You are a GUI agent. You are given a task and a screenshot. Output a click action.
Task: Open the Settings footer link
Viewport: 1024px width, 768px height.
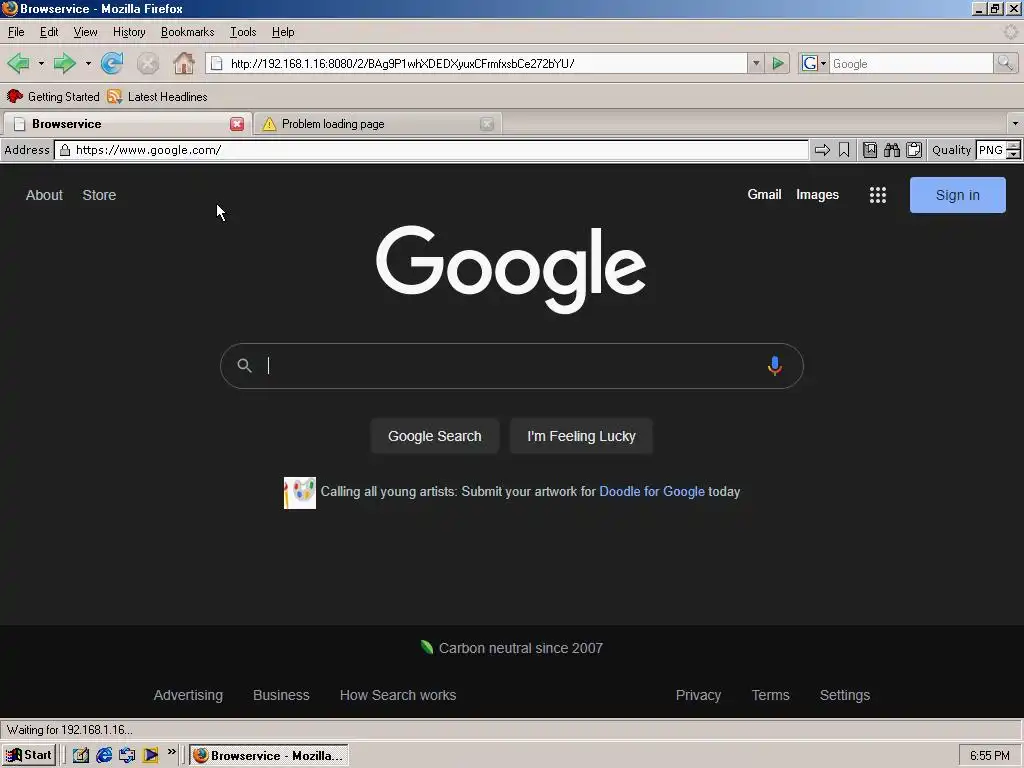pyautogui.click(x=844, y=696)
